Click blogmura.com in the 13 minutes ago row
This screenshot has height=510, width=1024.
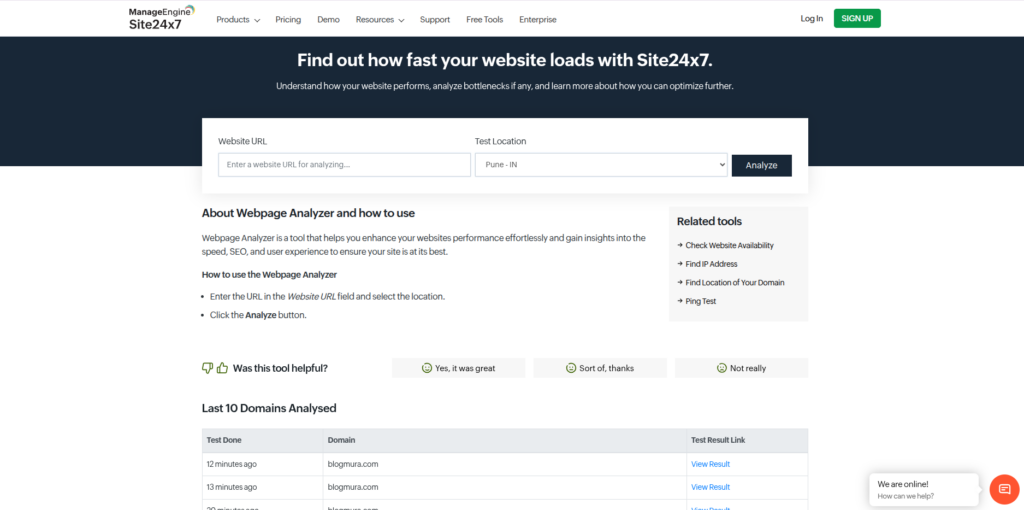tap(353, 487)
